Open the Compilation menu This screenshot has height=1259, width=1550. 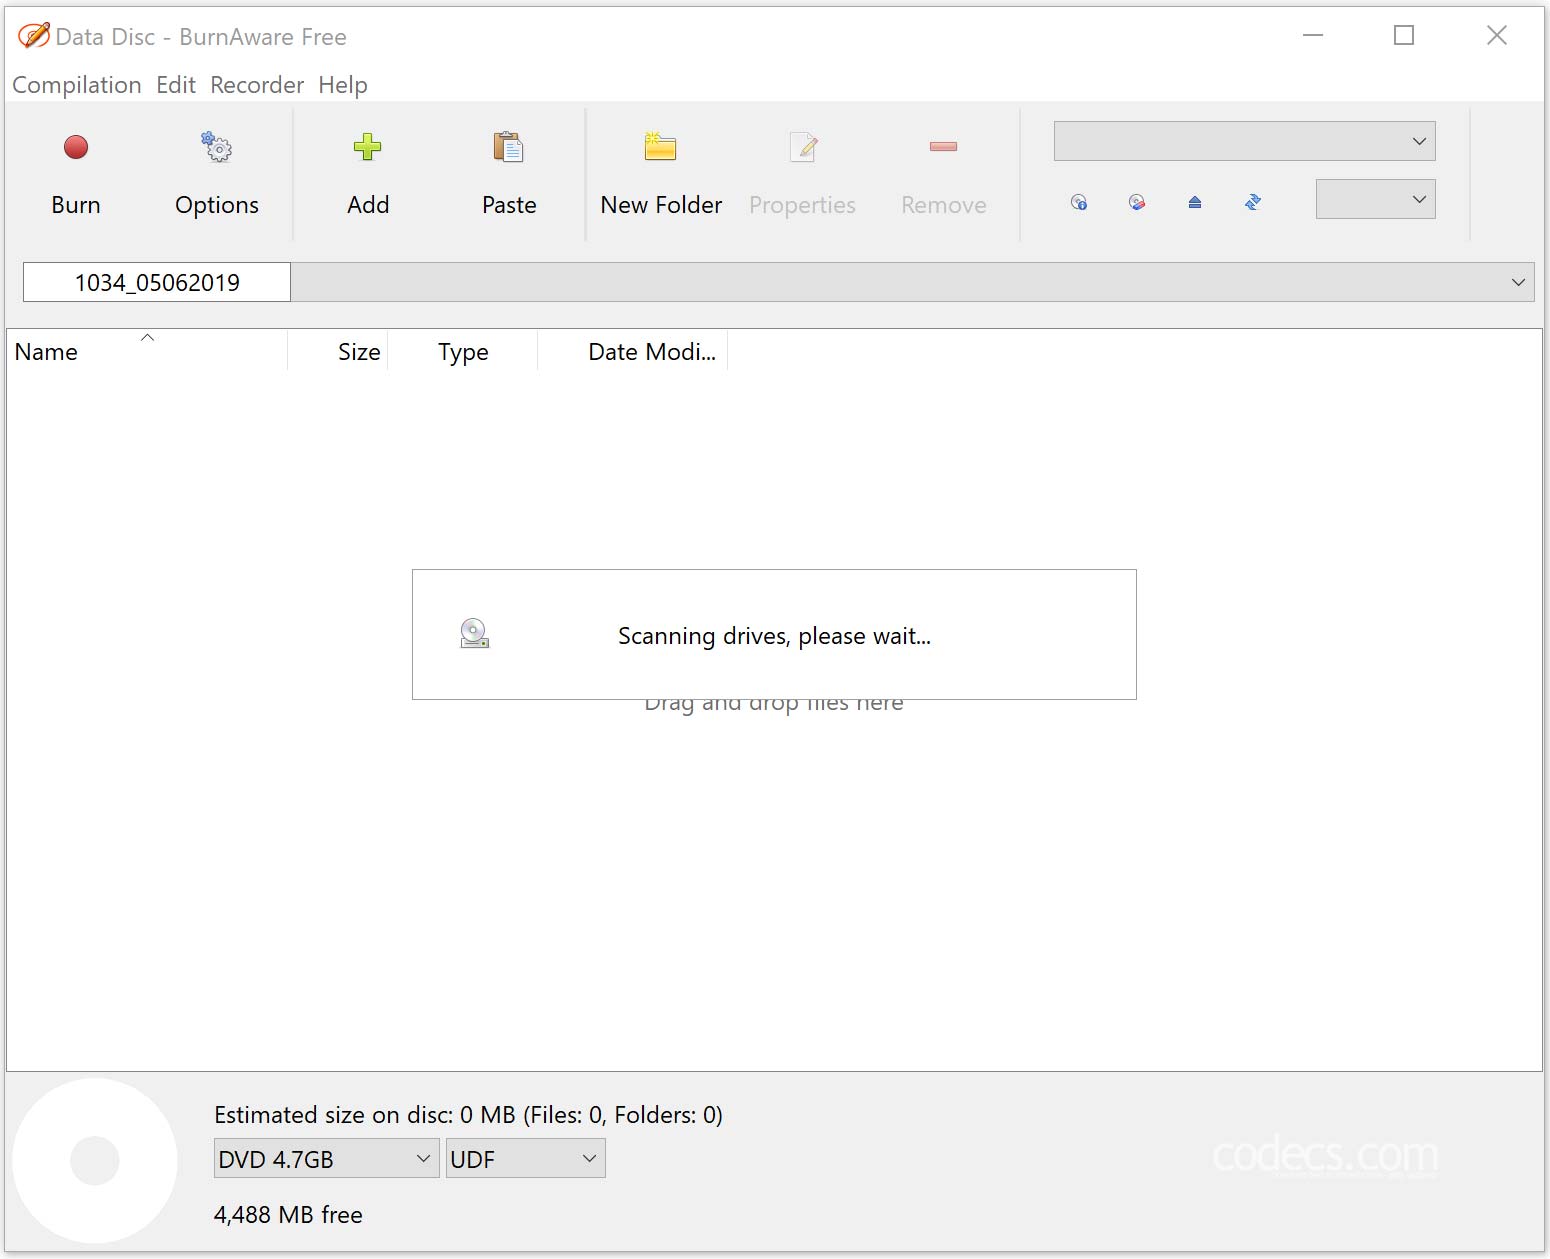point(77,85)
